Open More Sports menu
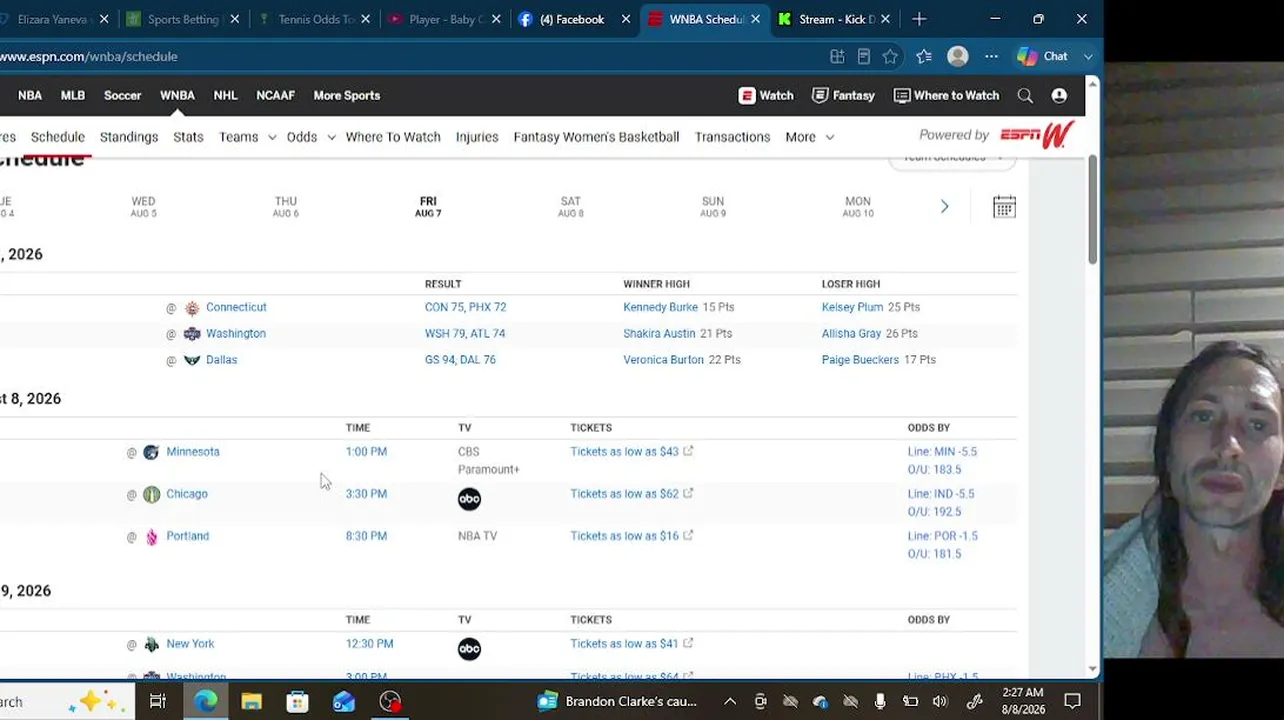The image size is (1284, 720). (347, 95)
